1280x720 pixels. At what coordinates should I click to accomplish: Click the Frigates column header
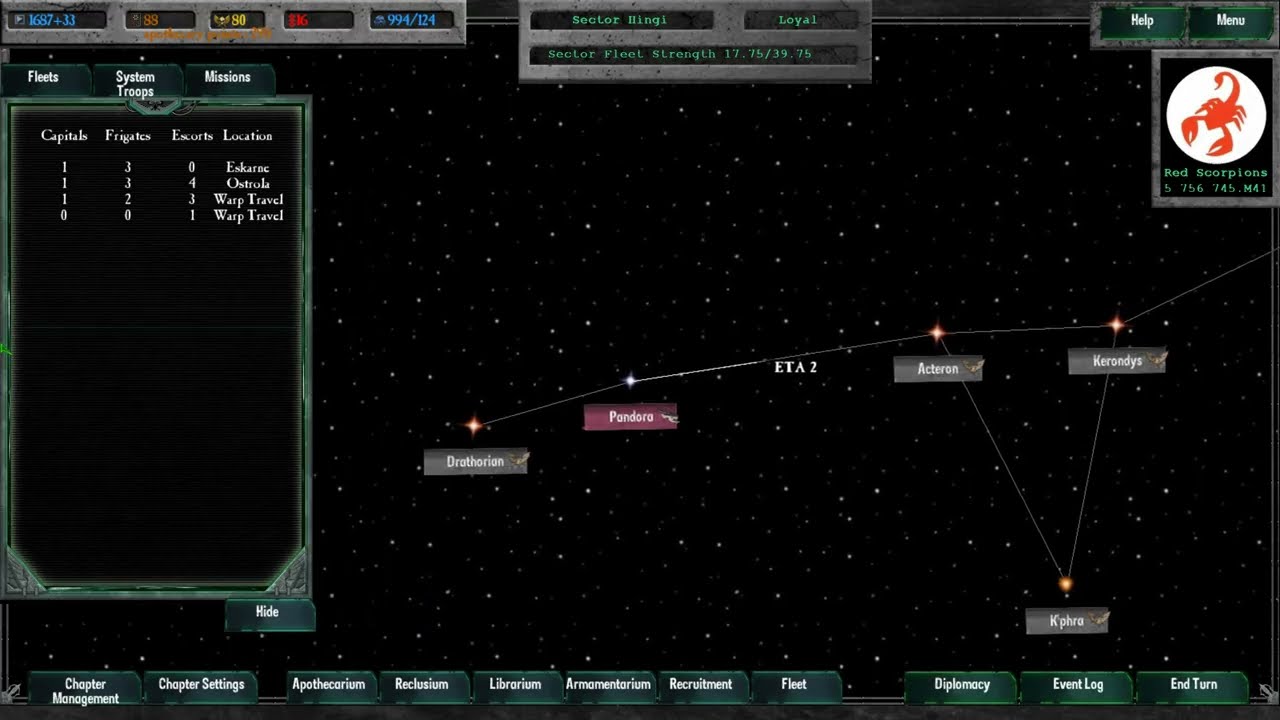pos(128,136)
